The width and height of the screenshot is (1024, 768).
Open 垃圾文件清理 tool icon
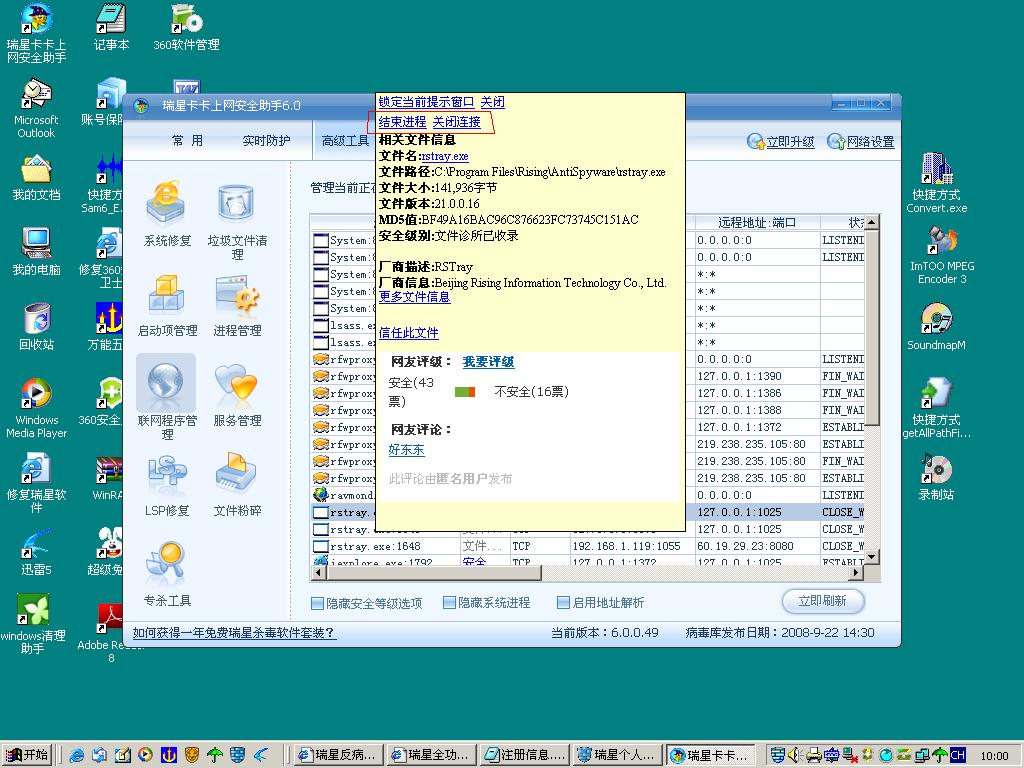[236, 204]
